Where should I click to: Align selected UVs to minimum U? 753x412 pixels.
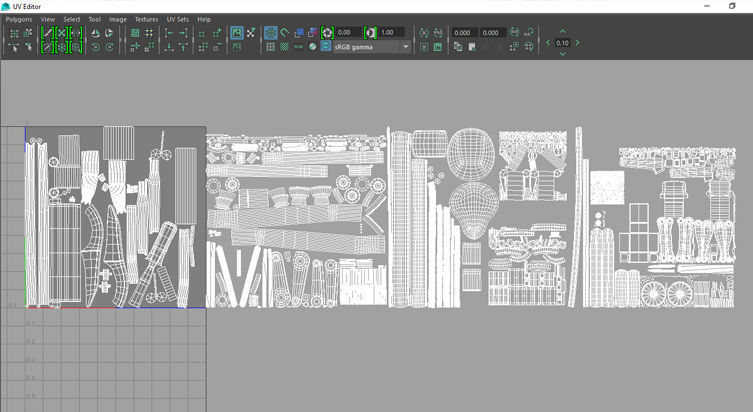point(169,33)
